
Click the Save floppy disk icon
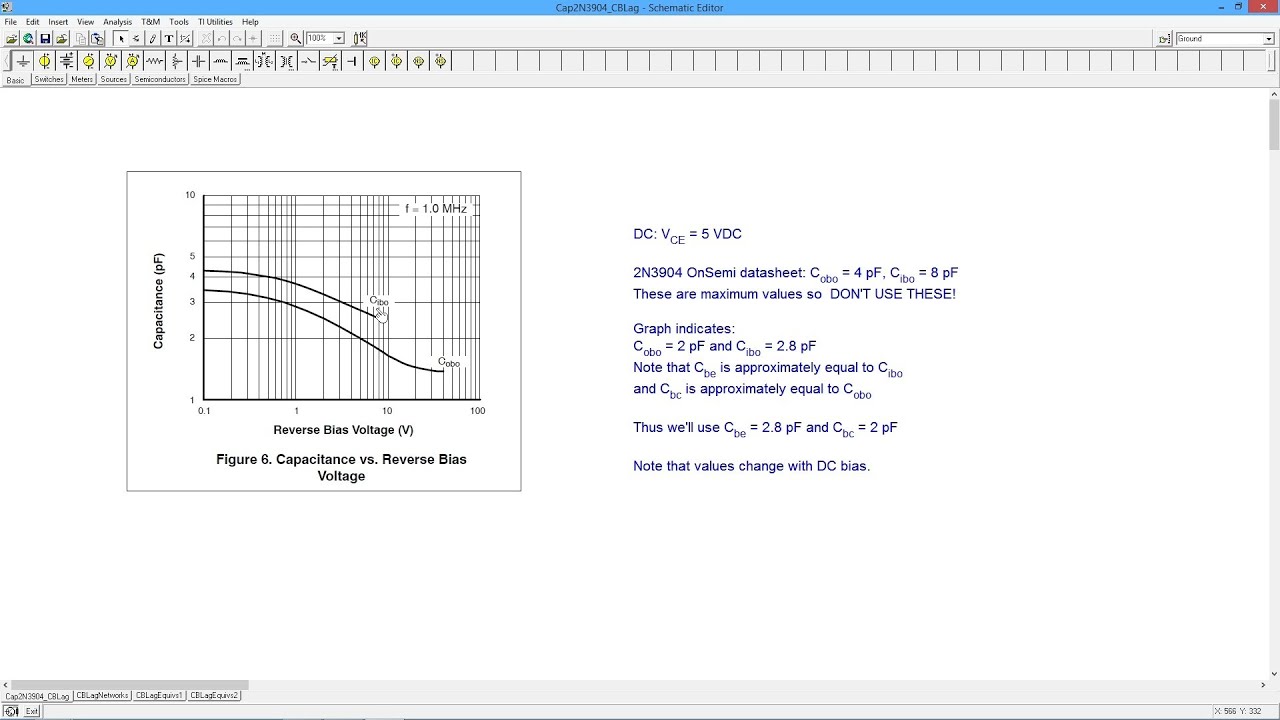tap(45, 39)
